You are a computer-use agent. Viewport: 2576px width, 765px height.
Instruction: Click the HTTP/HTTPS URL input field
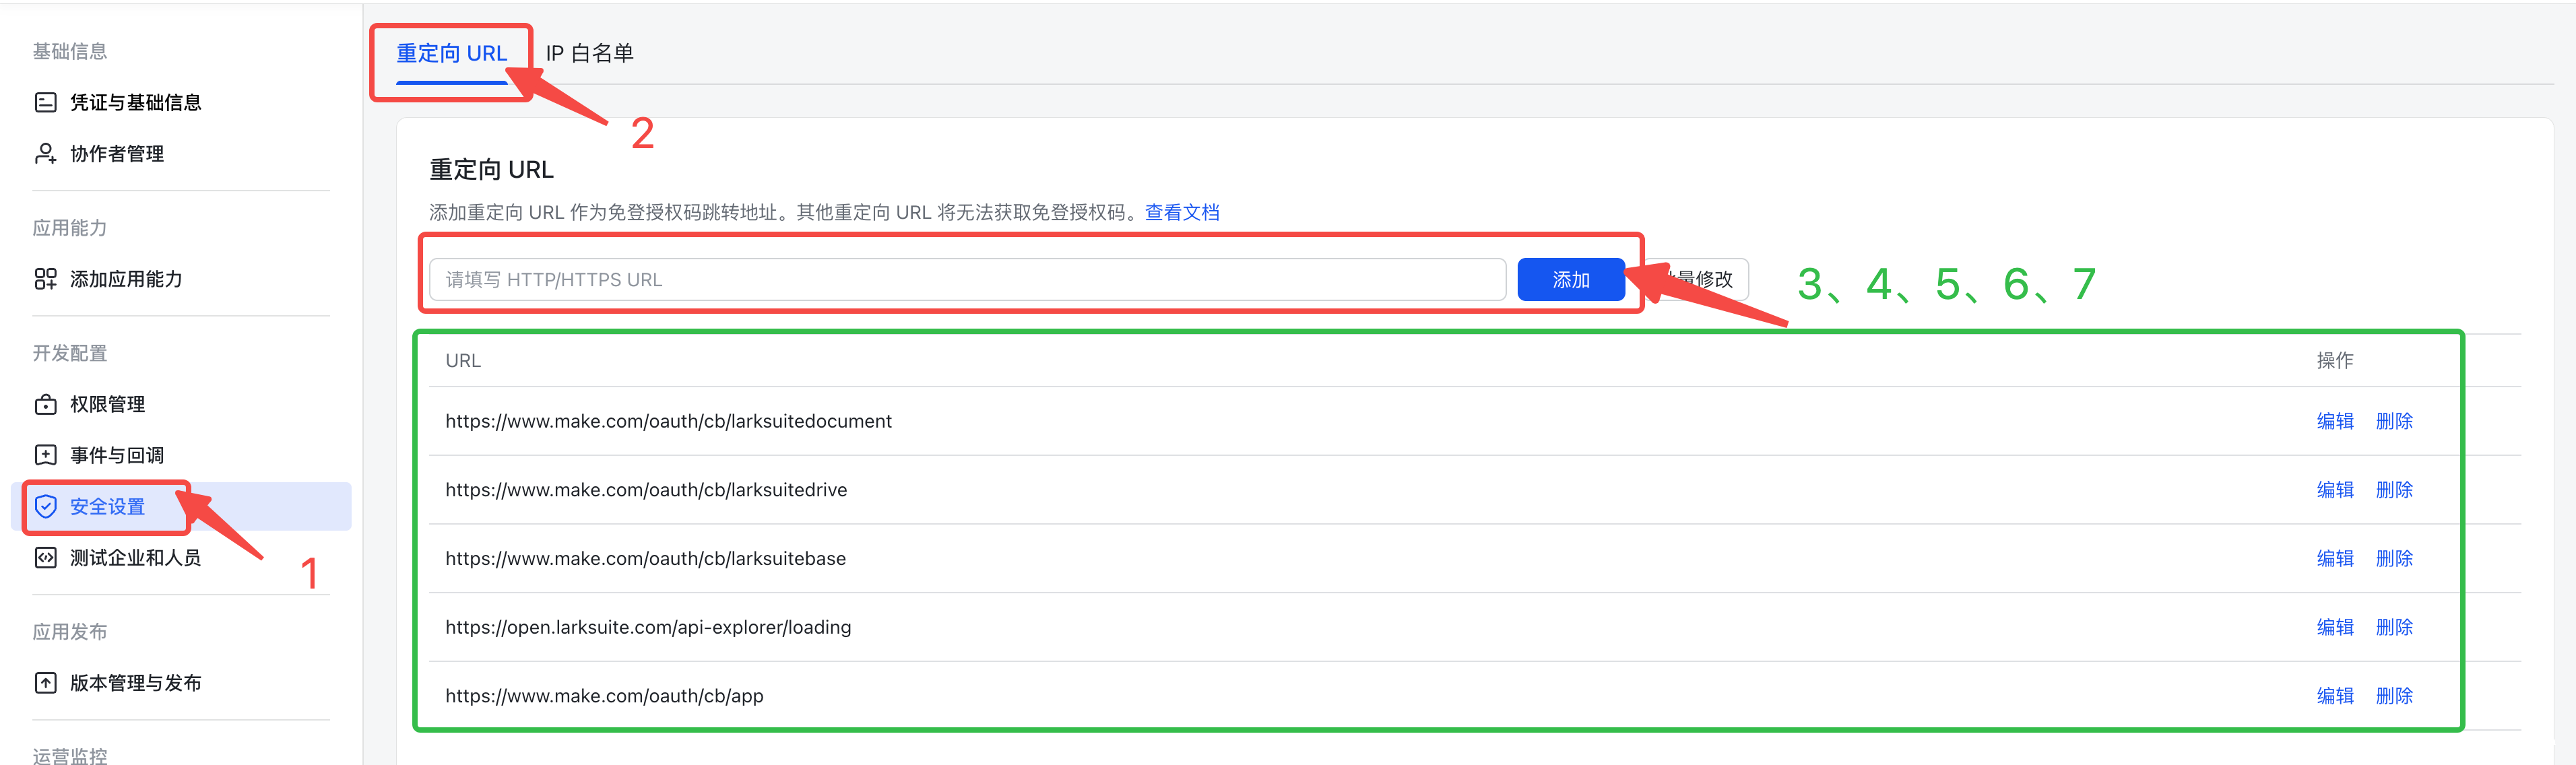coord(967,279)
